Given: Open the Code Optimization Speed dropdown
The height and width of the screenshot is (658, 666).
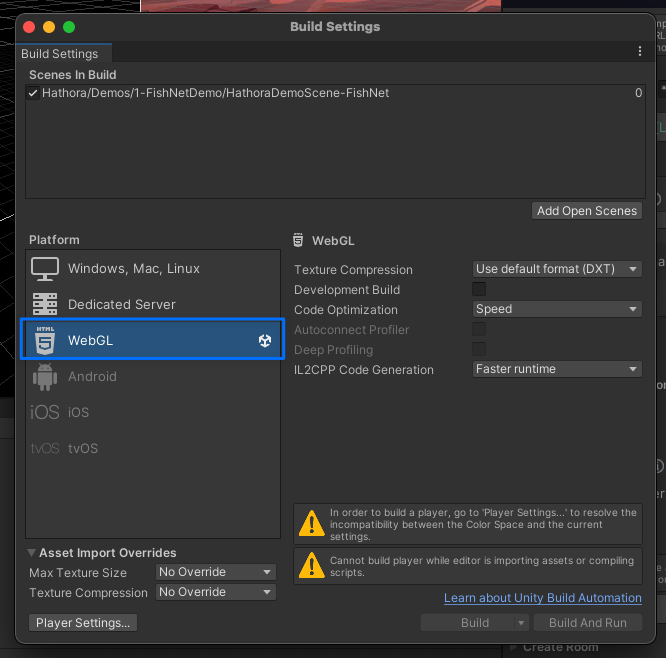Looking at the screenshot, I should coord(557,309).
